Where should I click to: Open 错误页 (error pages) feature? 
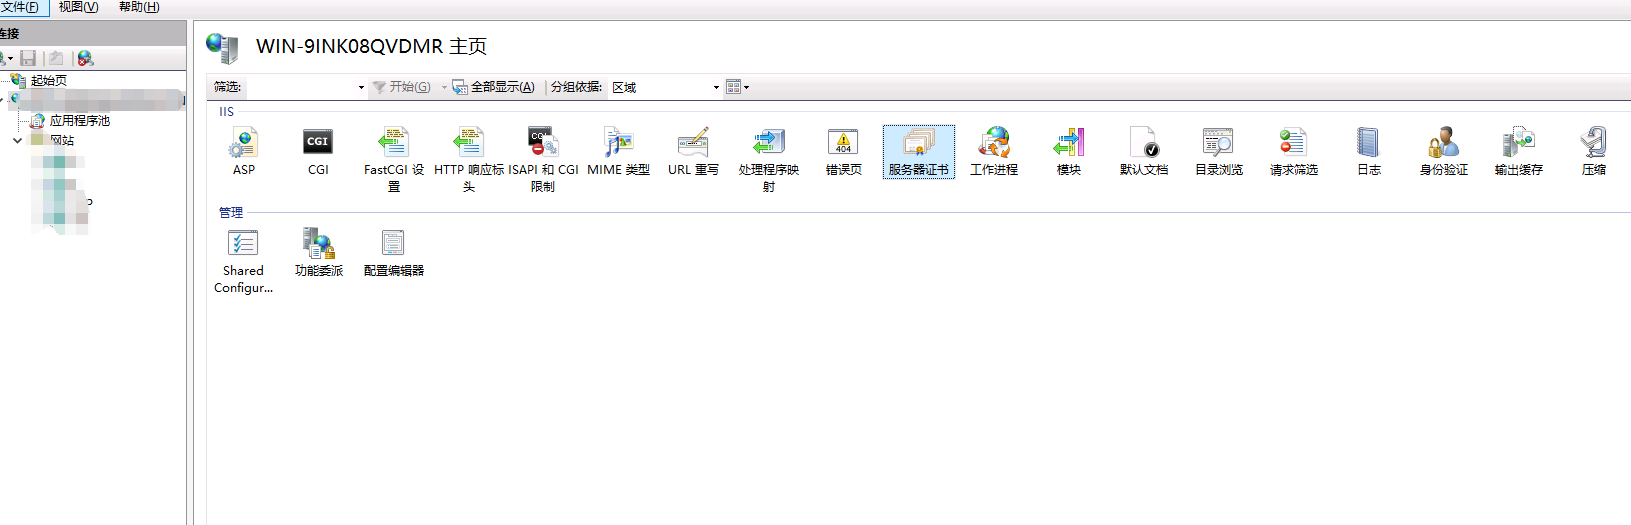point(843,152)
